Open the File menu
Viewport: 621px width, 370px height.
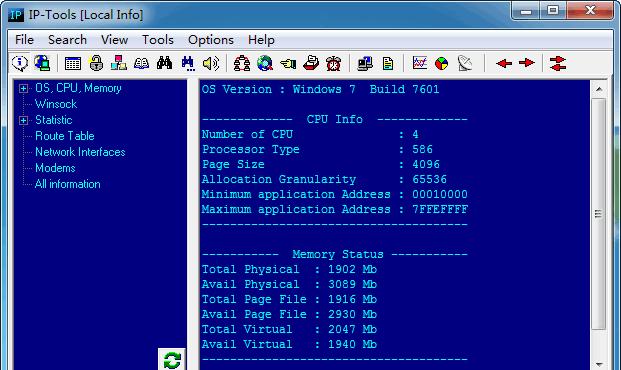tap(24, 40)
